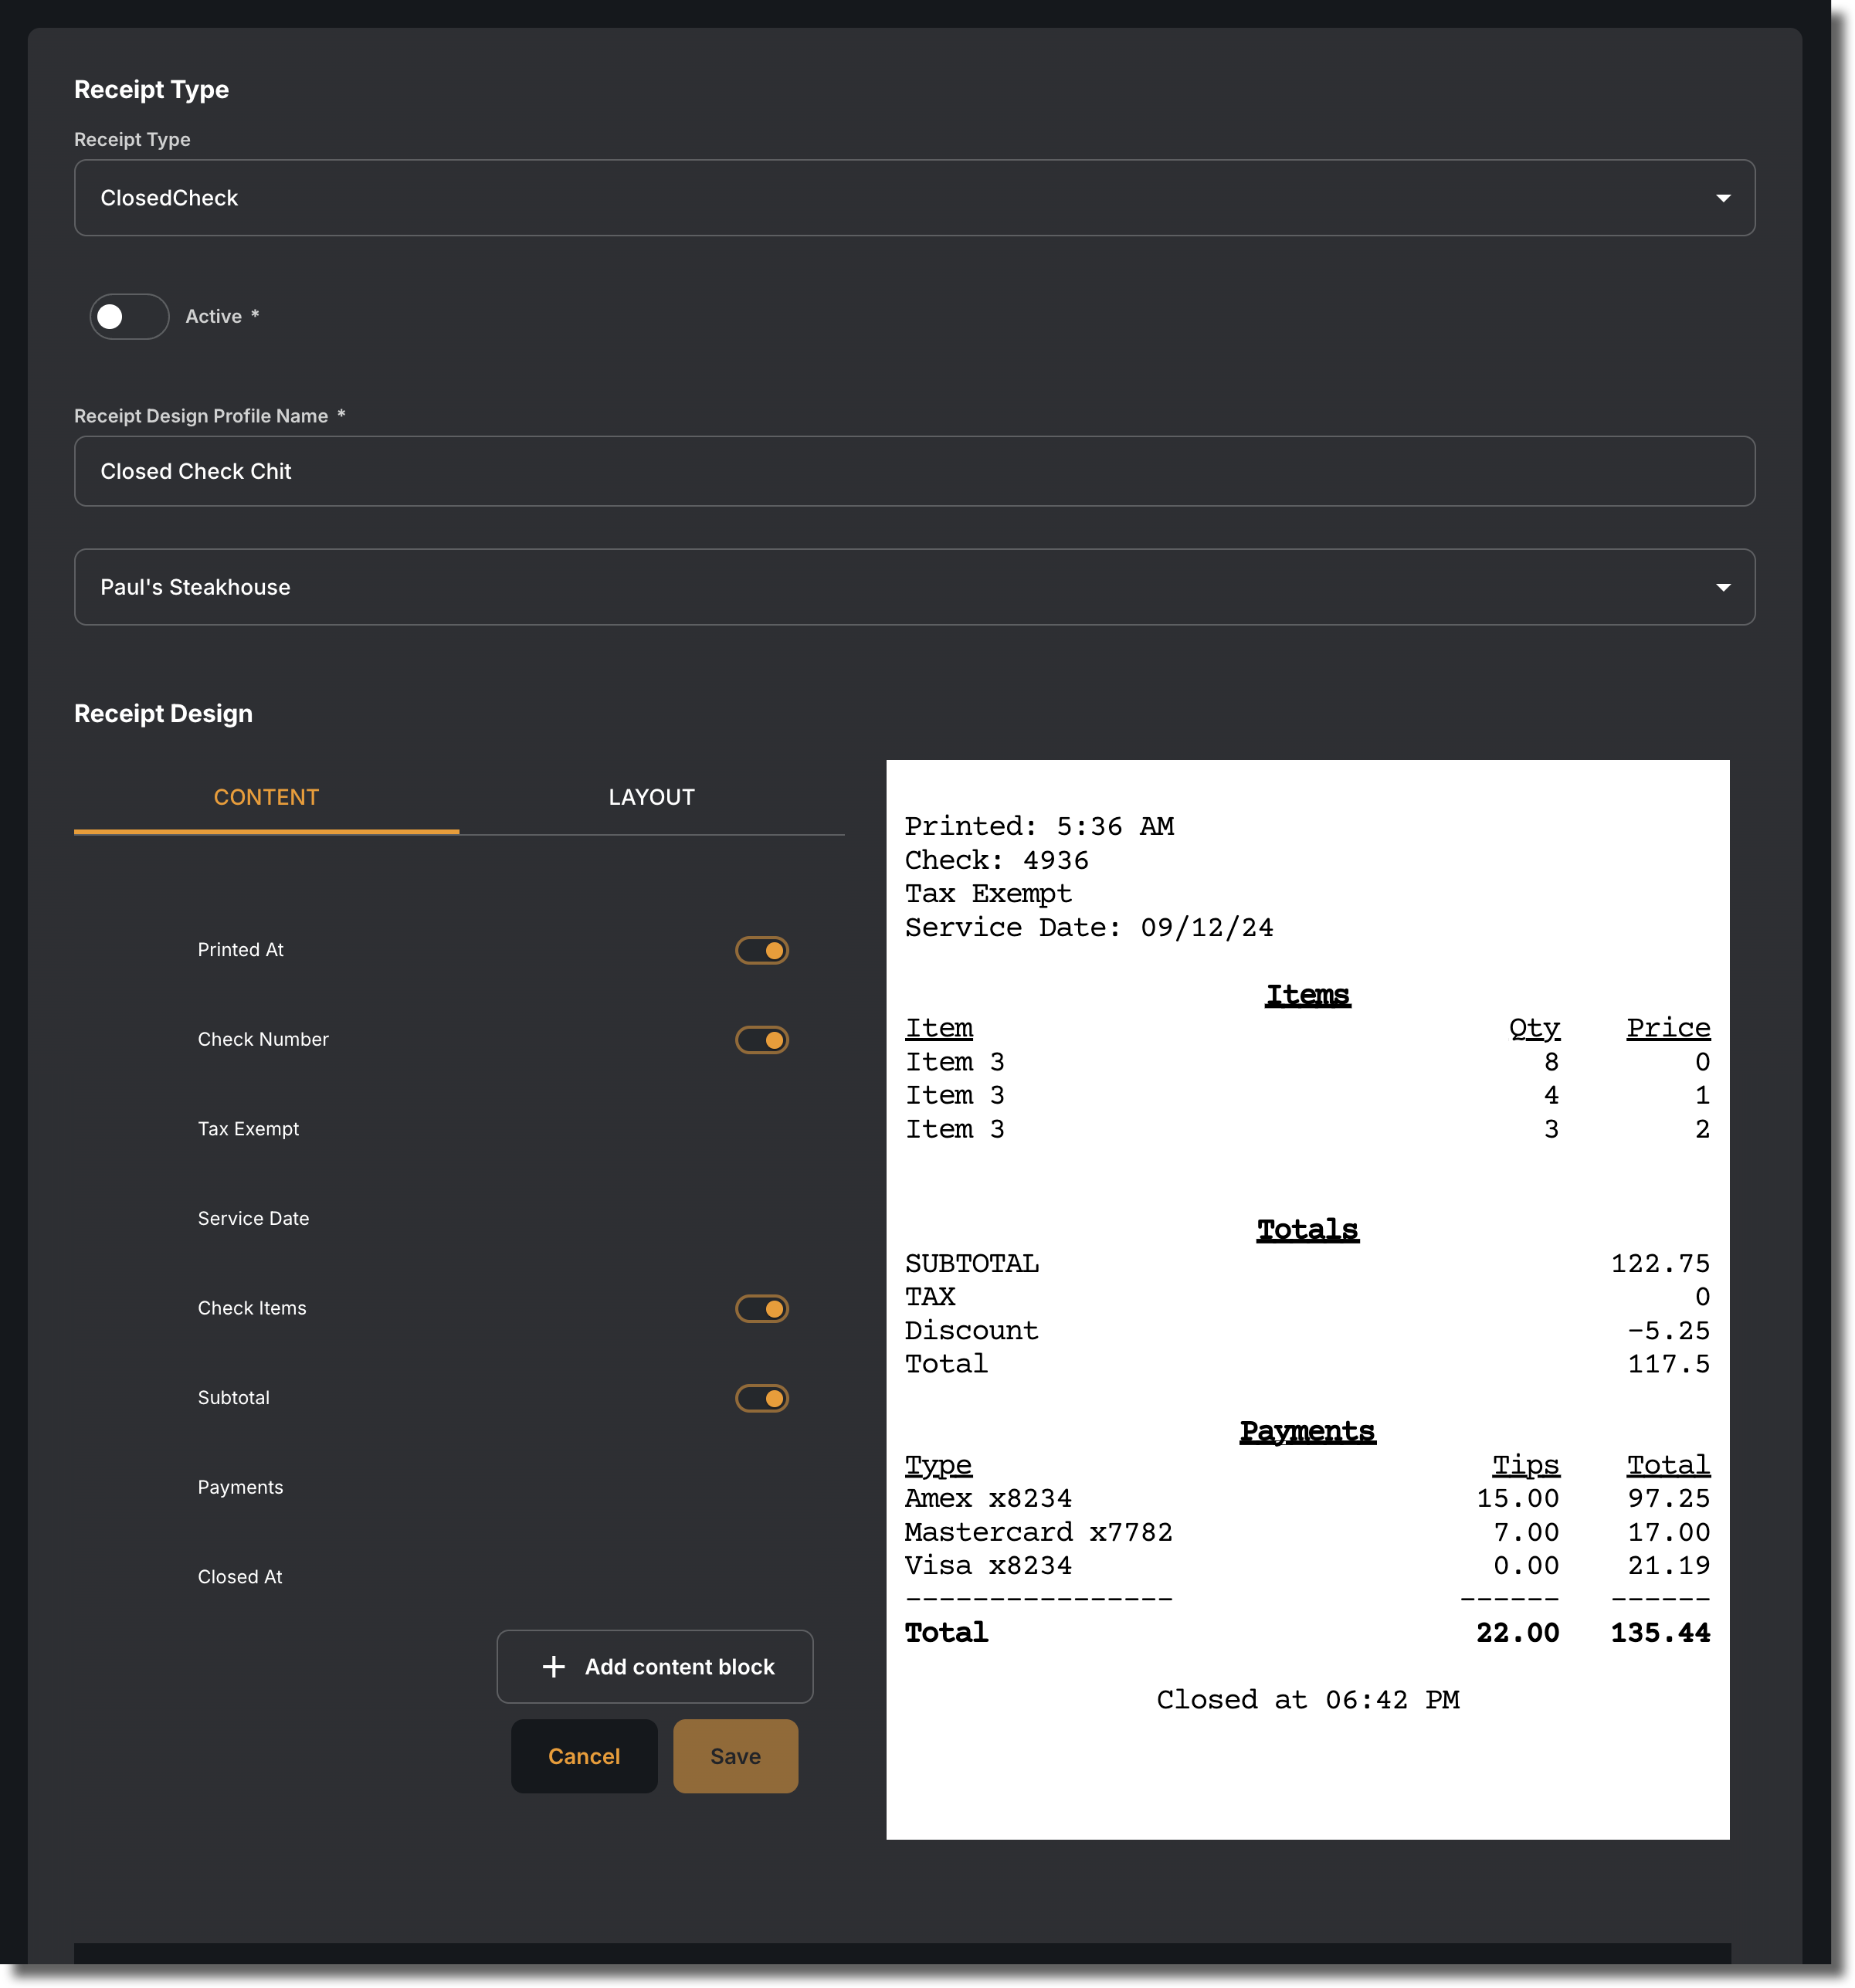This screenshot has width=1855, height=1988.
Task: Click 'Service Date: 09/12/24' in preview
Action: pos(1089,928)
